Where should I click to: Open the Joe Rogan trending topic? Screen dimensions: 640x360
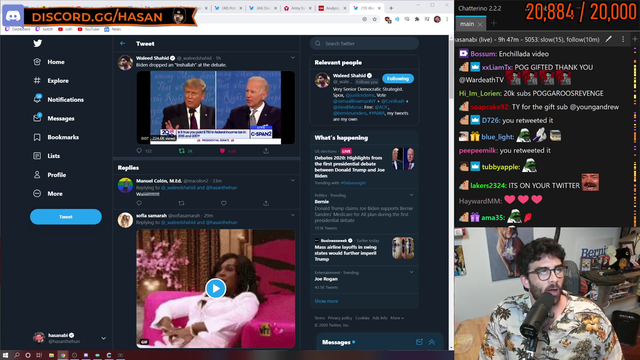click(x=326, y=279)
